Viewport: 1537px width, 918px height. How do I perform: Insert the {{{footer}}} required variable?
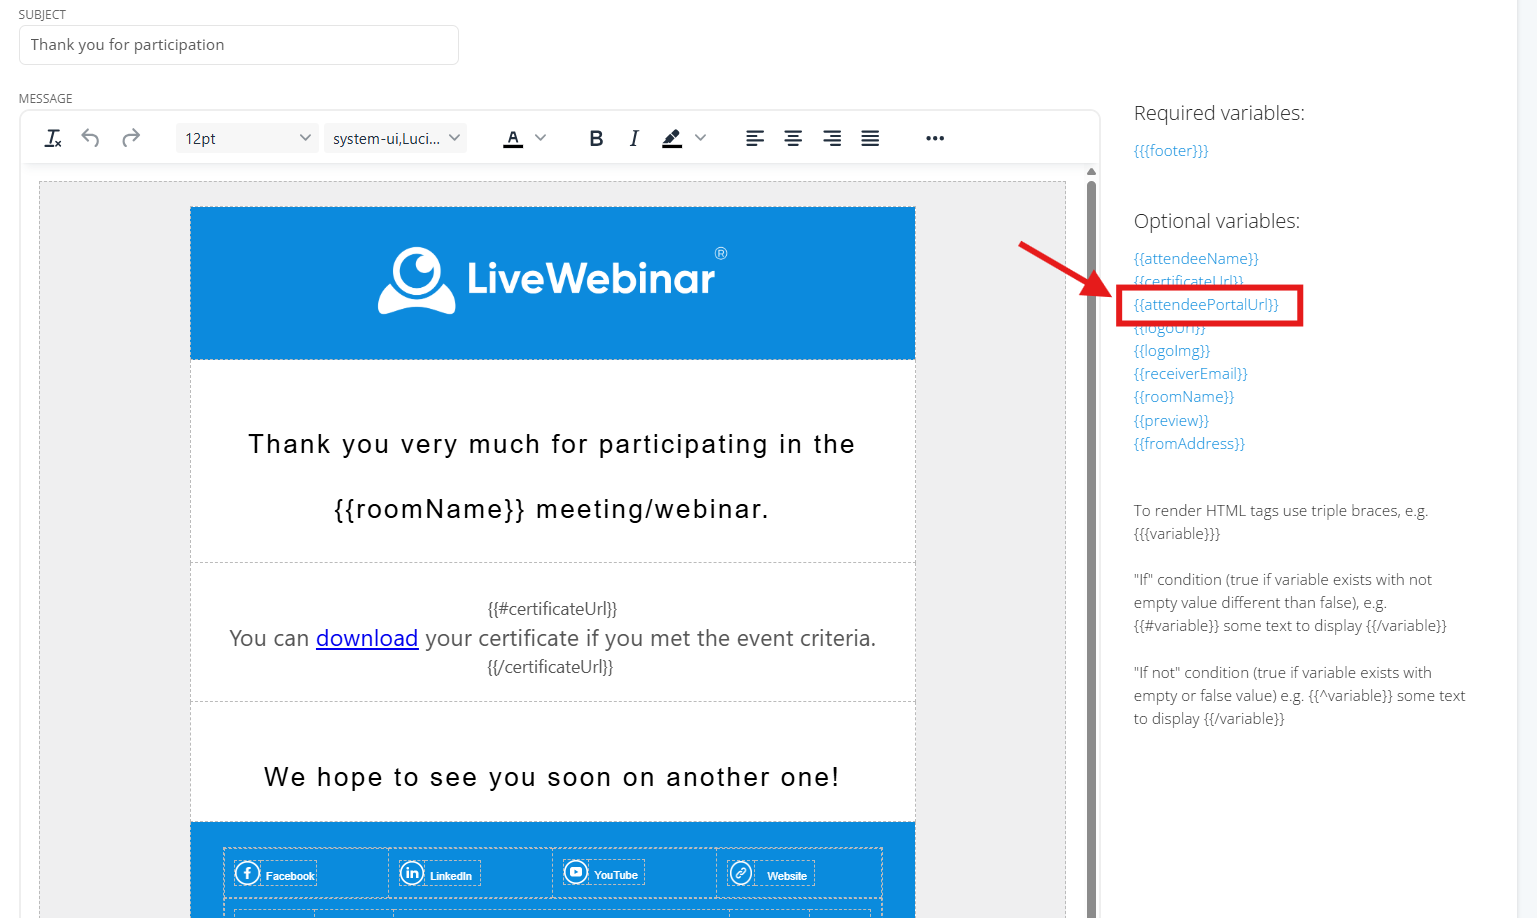(1171, 151)
